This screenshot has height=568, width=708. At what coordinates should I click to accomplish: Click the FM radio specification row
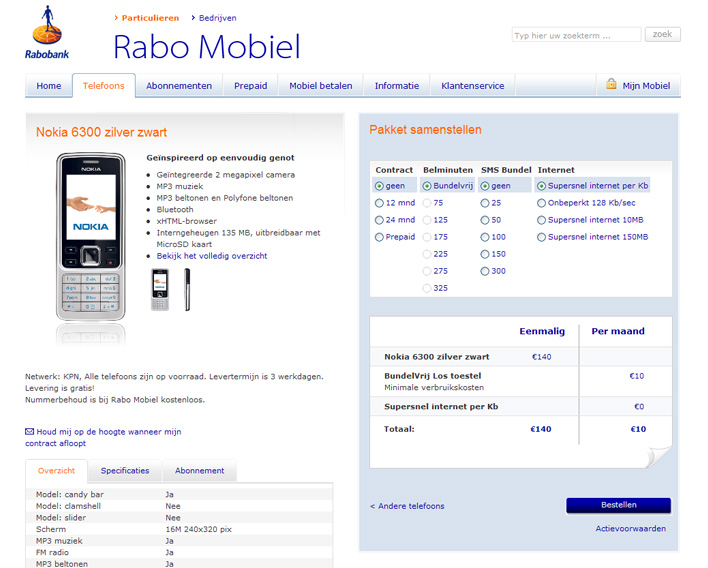(x=179, y=553)
